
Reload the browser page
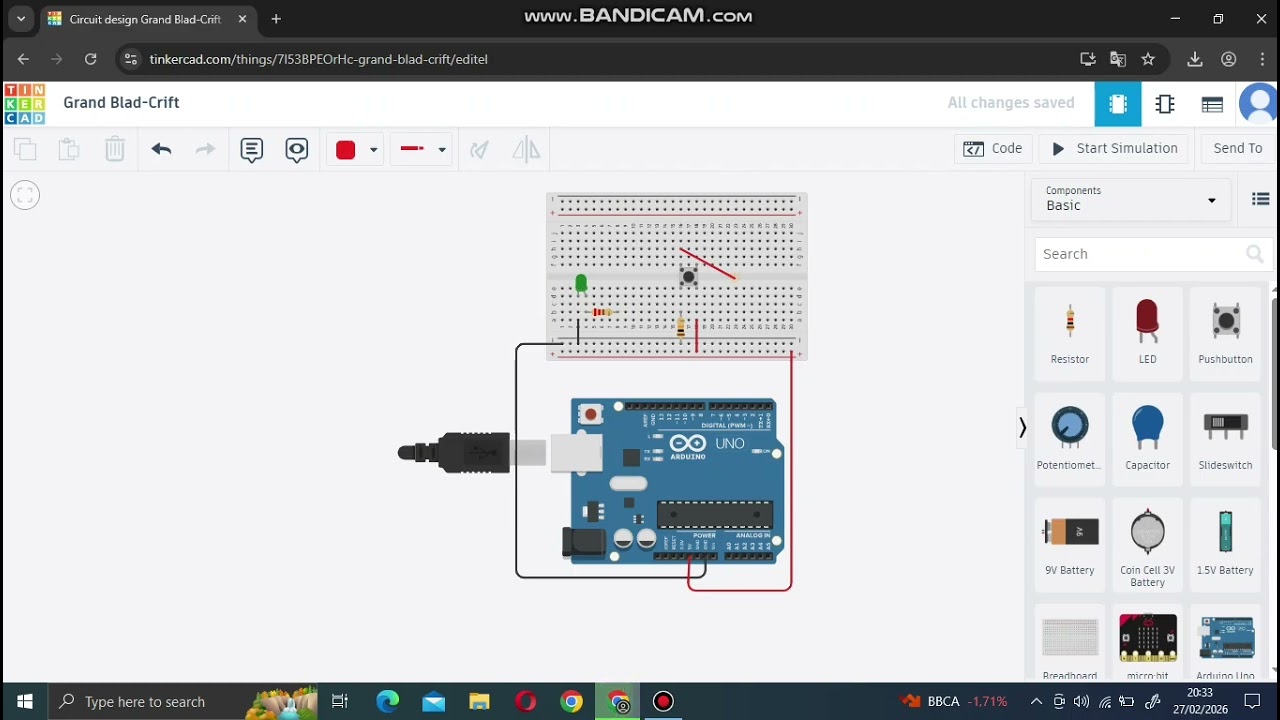(x=90, y=59)
